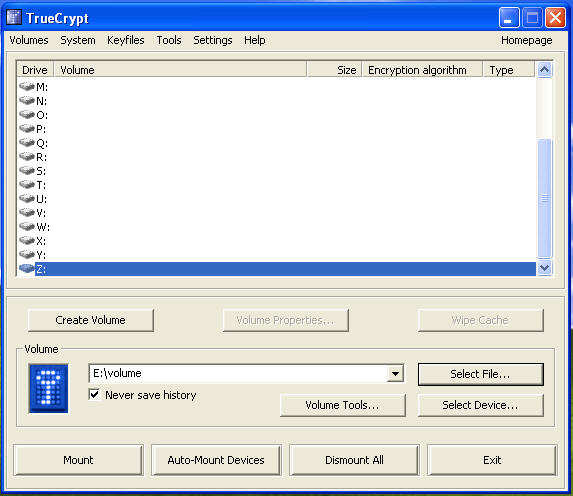Click the drive icon next to W:
This screenshot has width=573, height=496.
(26, 227)
